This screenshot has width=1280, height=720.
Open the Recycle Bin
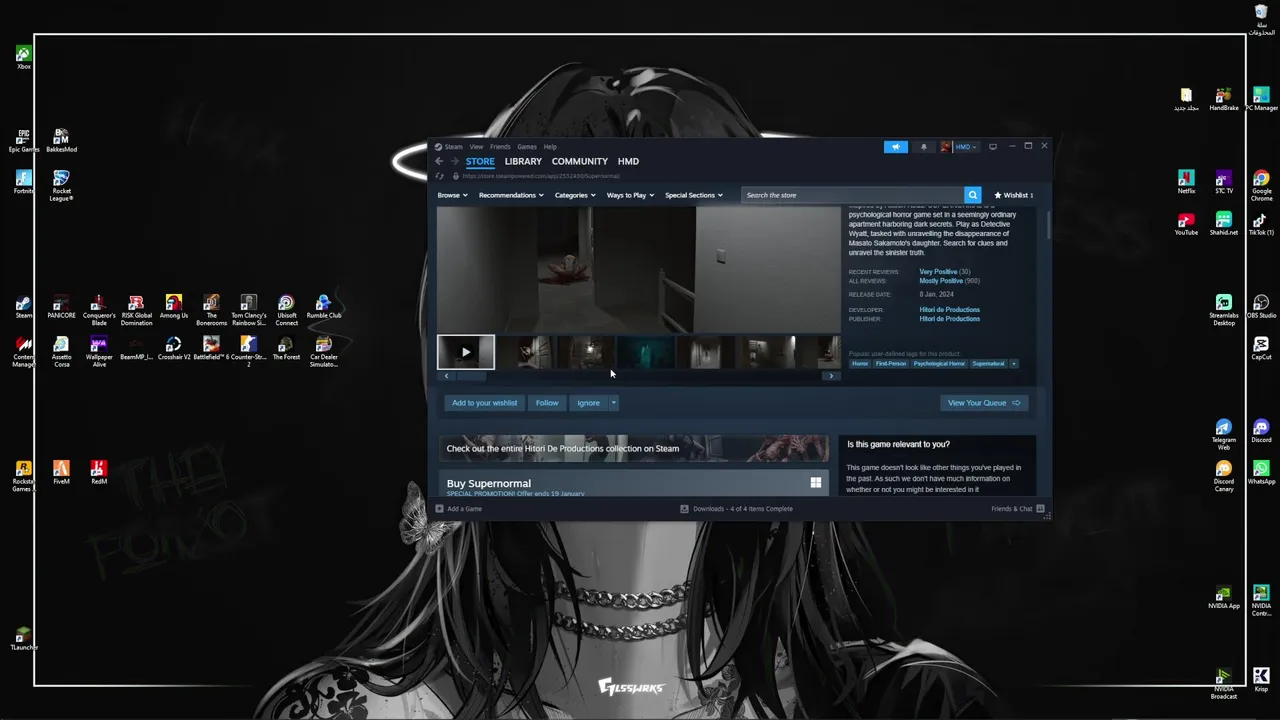pyautogui.click(x=1261, y=18)
